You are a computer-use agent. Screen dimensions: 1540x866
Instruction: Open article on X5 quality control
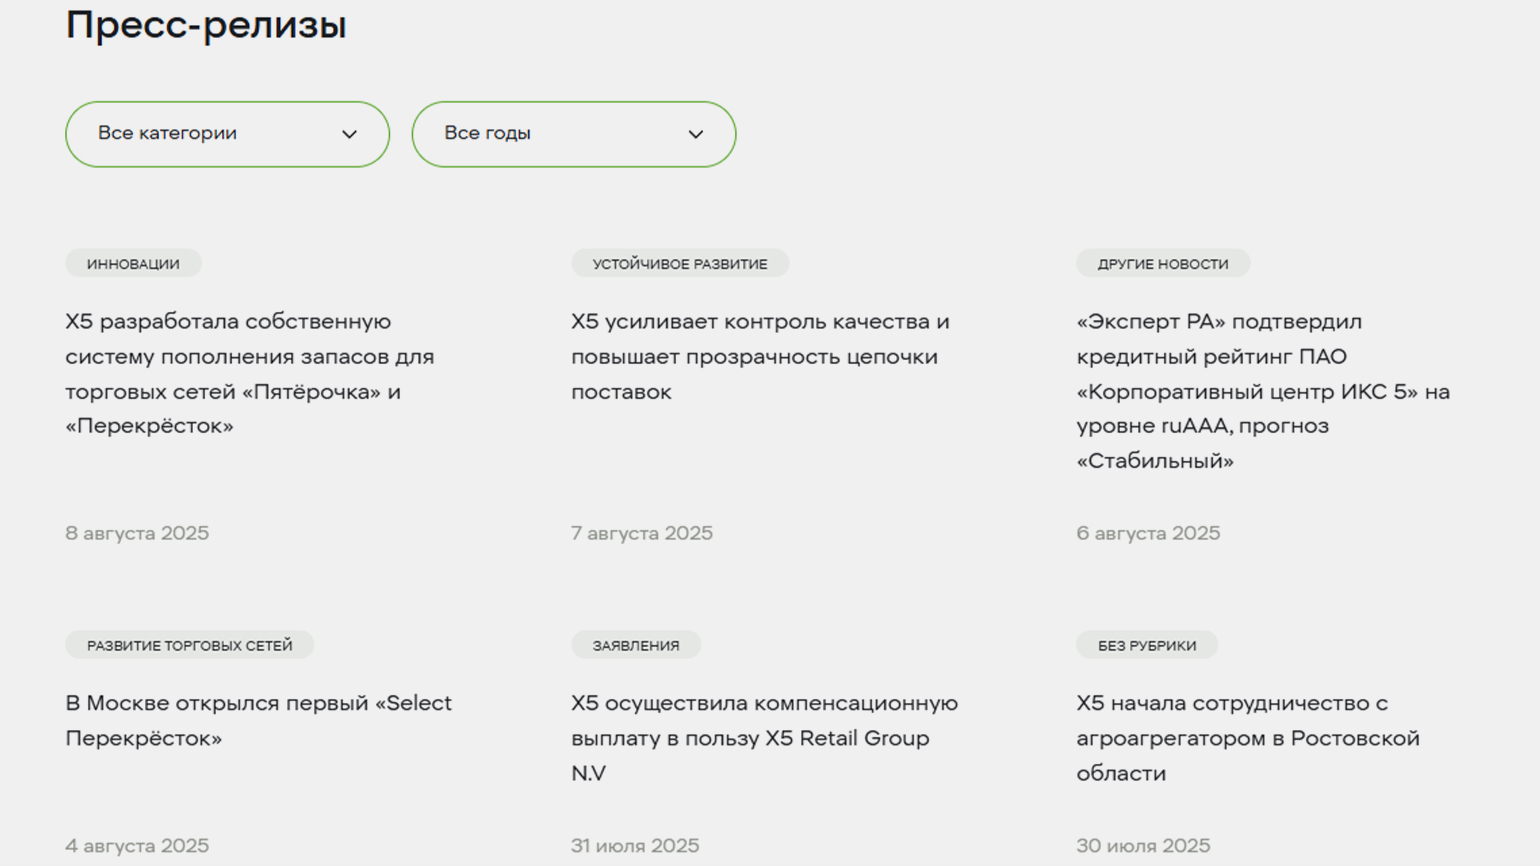click(x=760, y=356)
